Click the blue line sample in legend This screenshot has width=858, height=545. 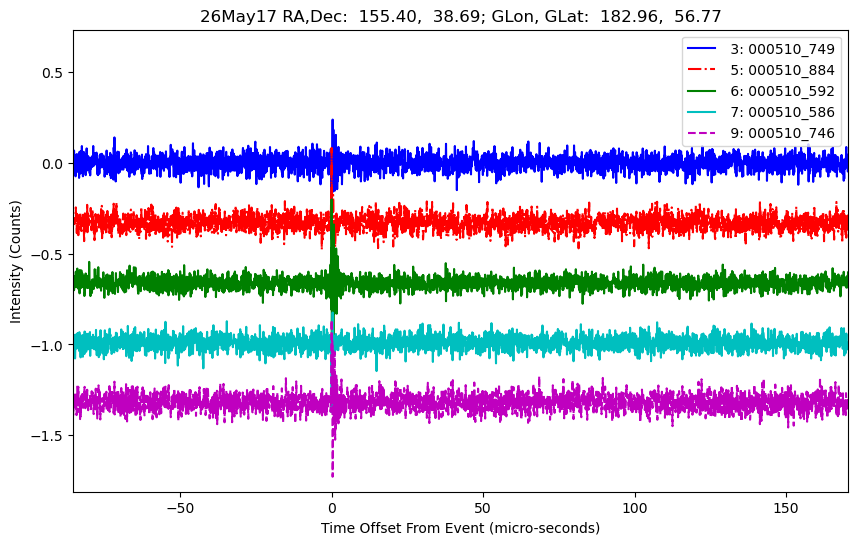(702, 49)
